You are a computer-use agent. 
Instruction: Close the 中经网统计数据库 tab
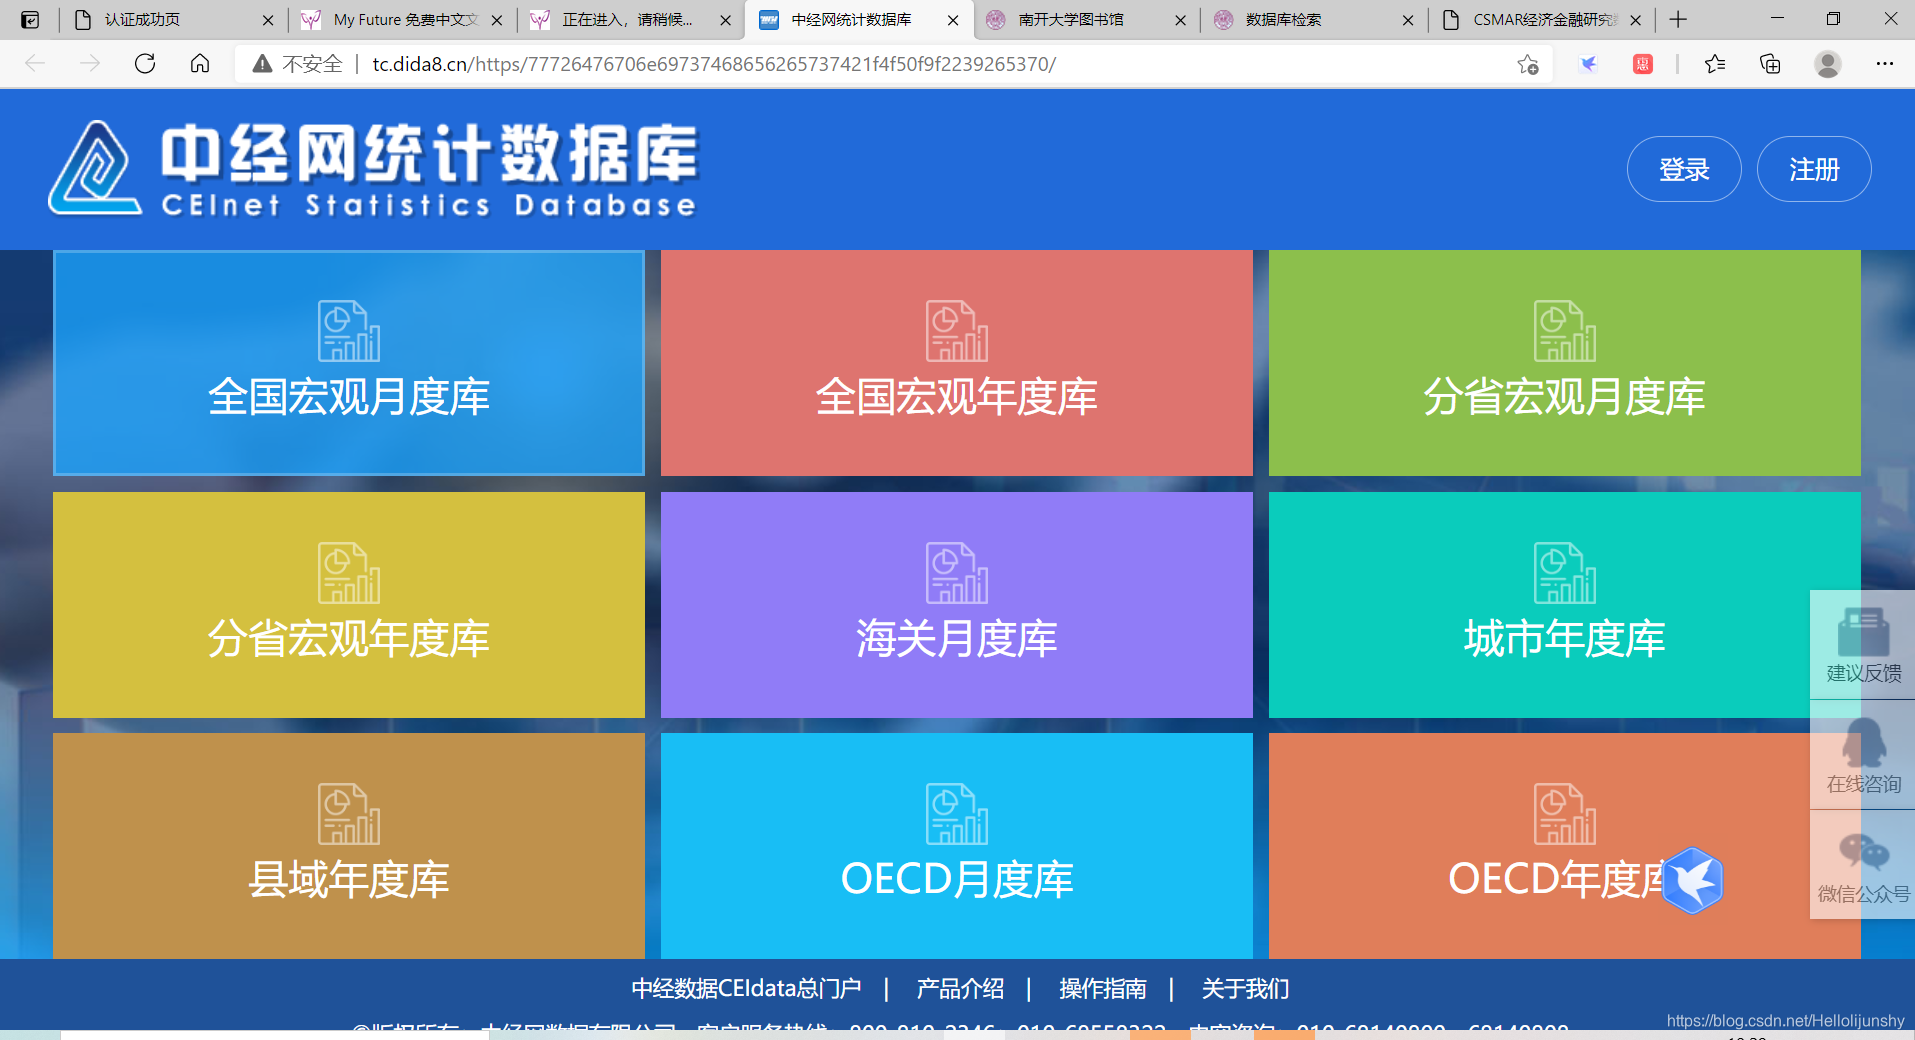[953, 20]
